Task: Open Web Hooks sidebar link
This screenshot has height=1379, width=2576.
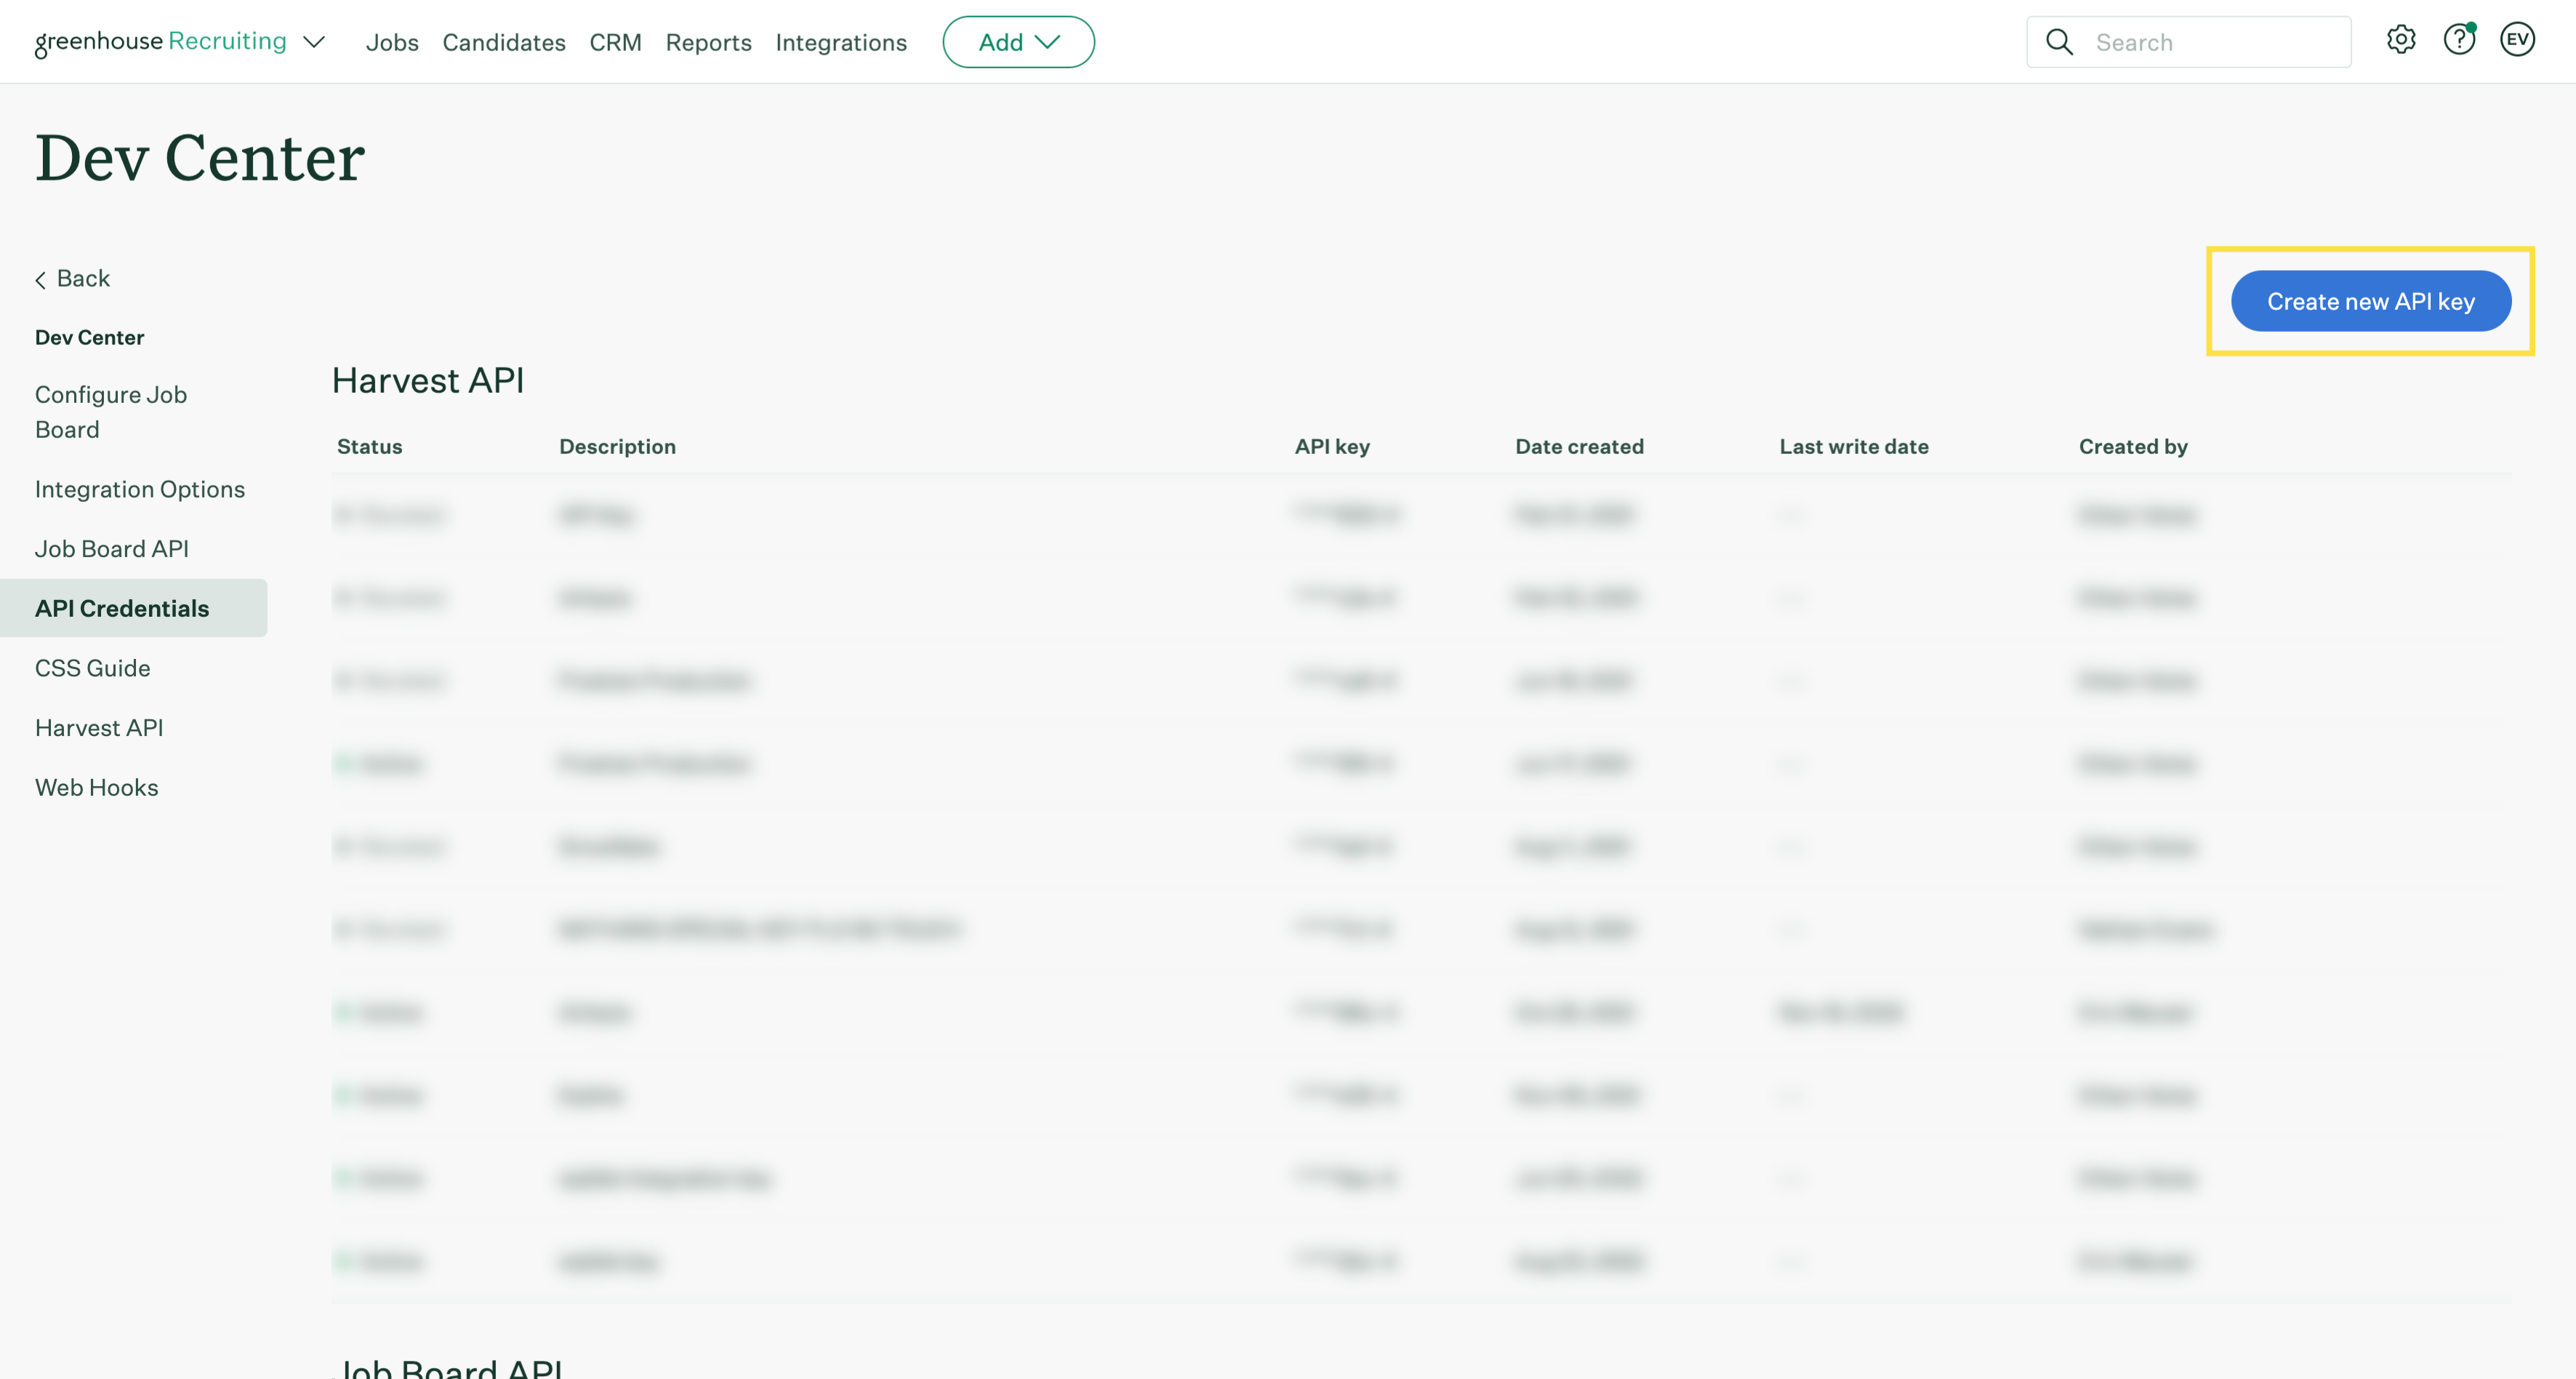Action: (97, 787)
